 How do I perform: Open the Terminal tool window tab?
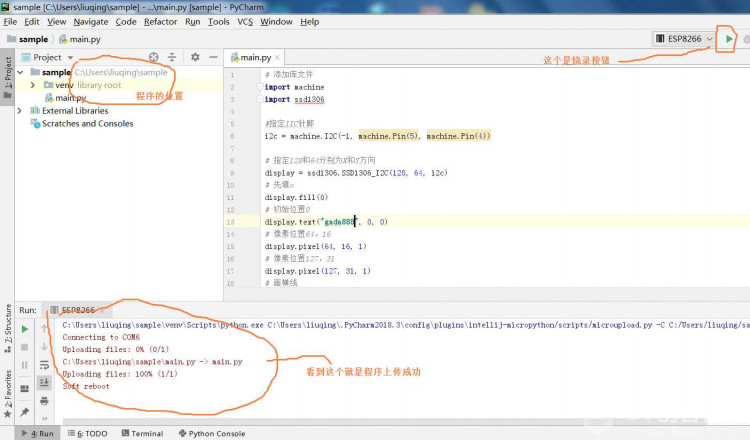pos(143,433)
